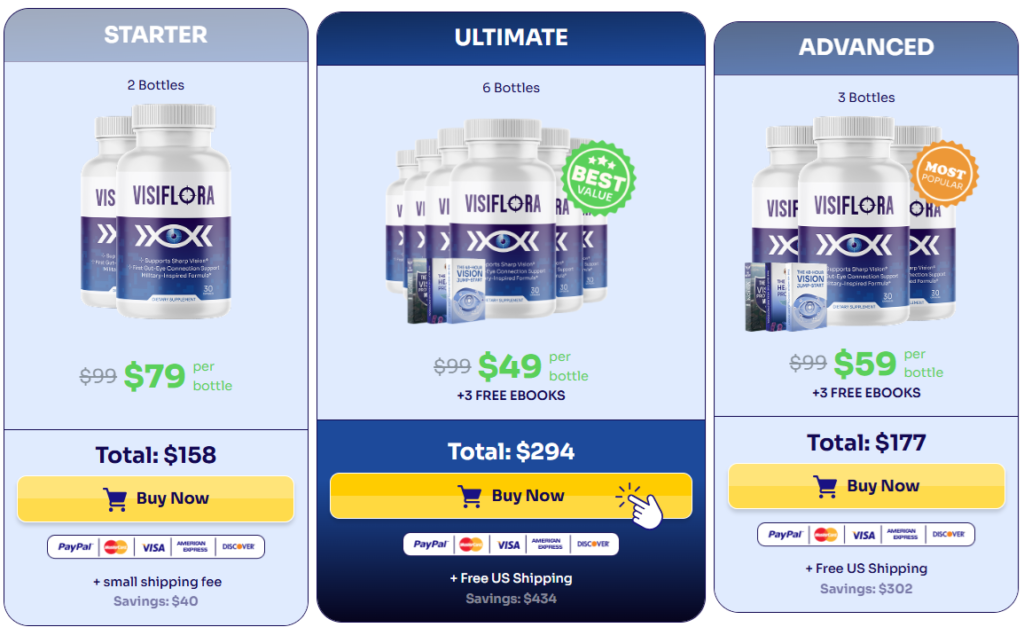
Task: Click the cart icon in Ultimate button
Action: [470, 497]
